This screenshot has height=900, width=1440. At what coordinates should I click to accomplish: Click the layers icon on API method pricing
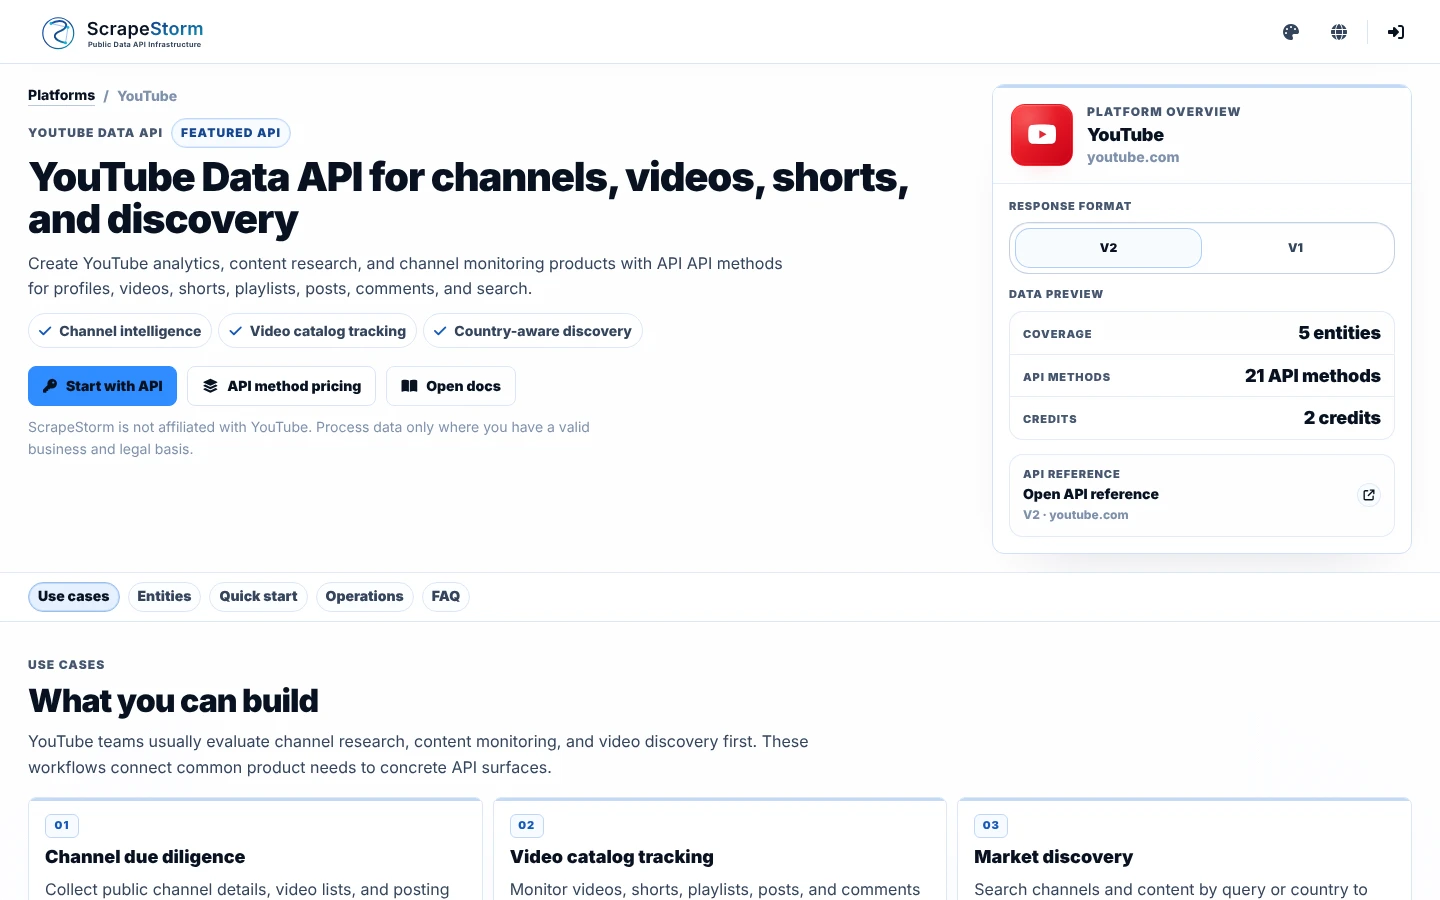(210, 386)
